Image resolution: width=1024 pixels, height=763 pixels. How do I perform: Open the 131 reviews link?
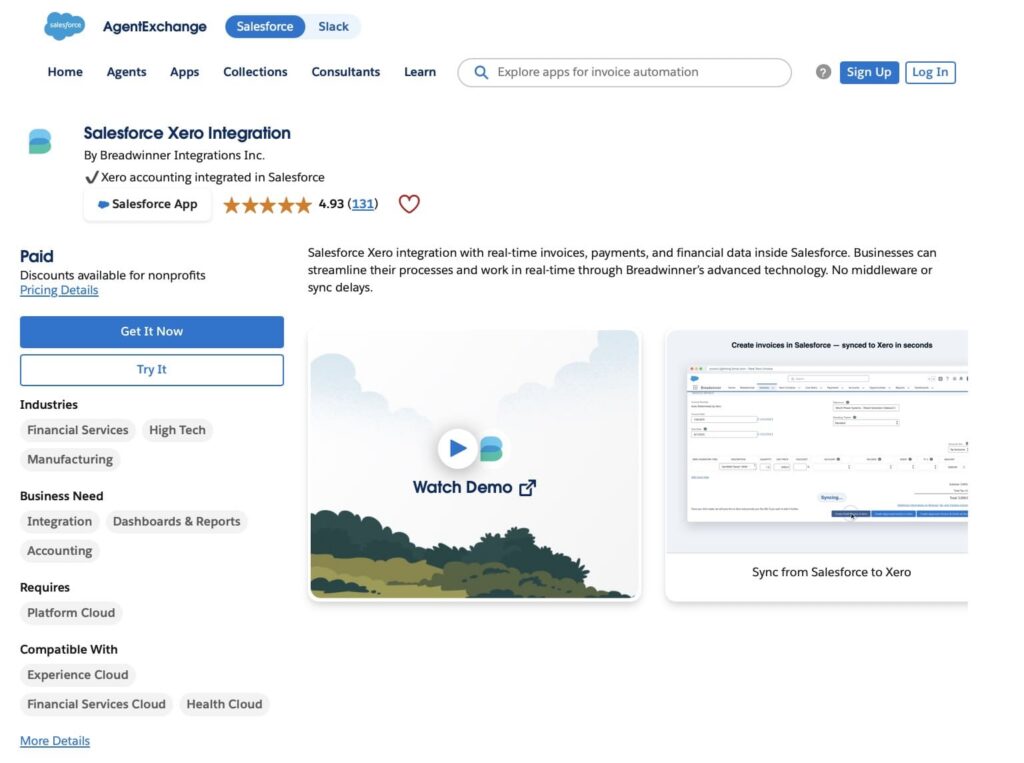[362, 204]
